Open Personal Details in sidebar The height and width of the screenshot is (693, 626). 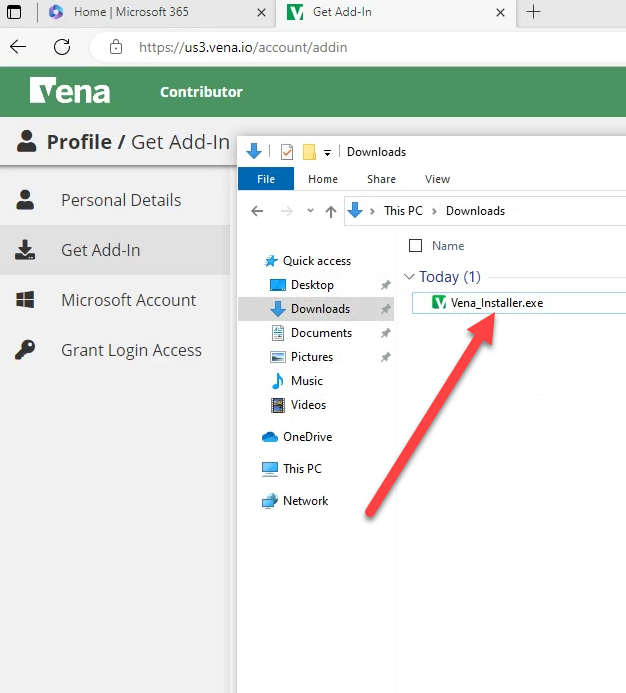(x=115, y=200)
